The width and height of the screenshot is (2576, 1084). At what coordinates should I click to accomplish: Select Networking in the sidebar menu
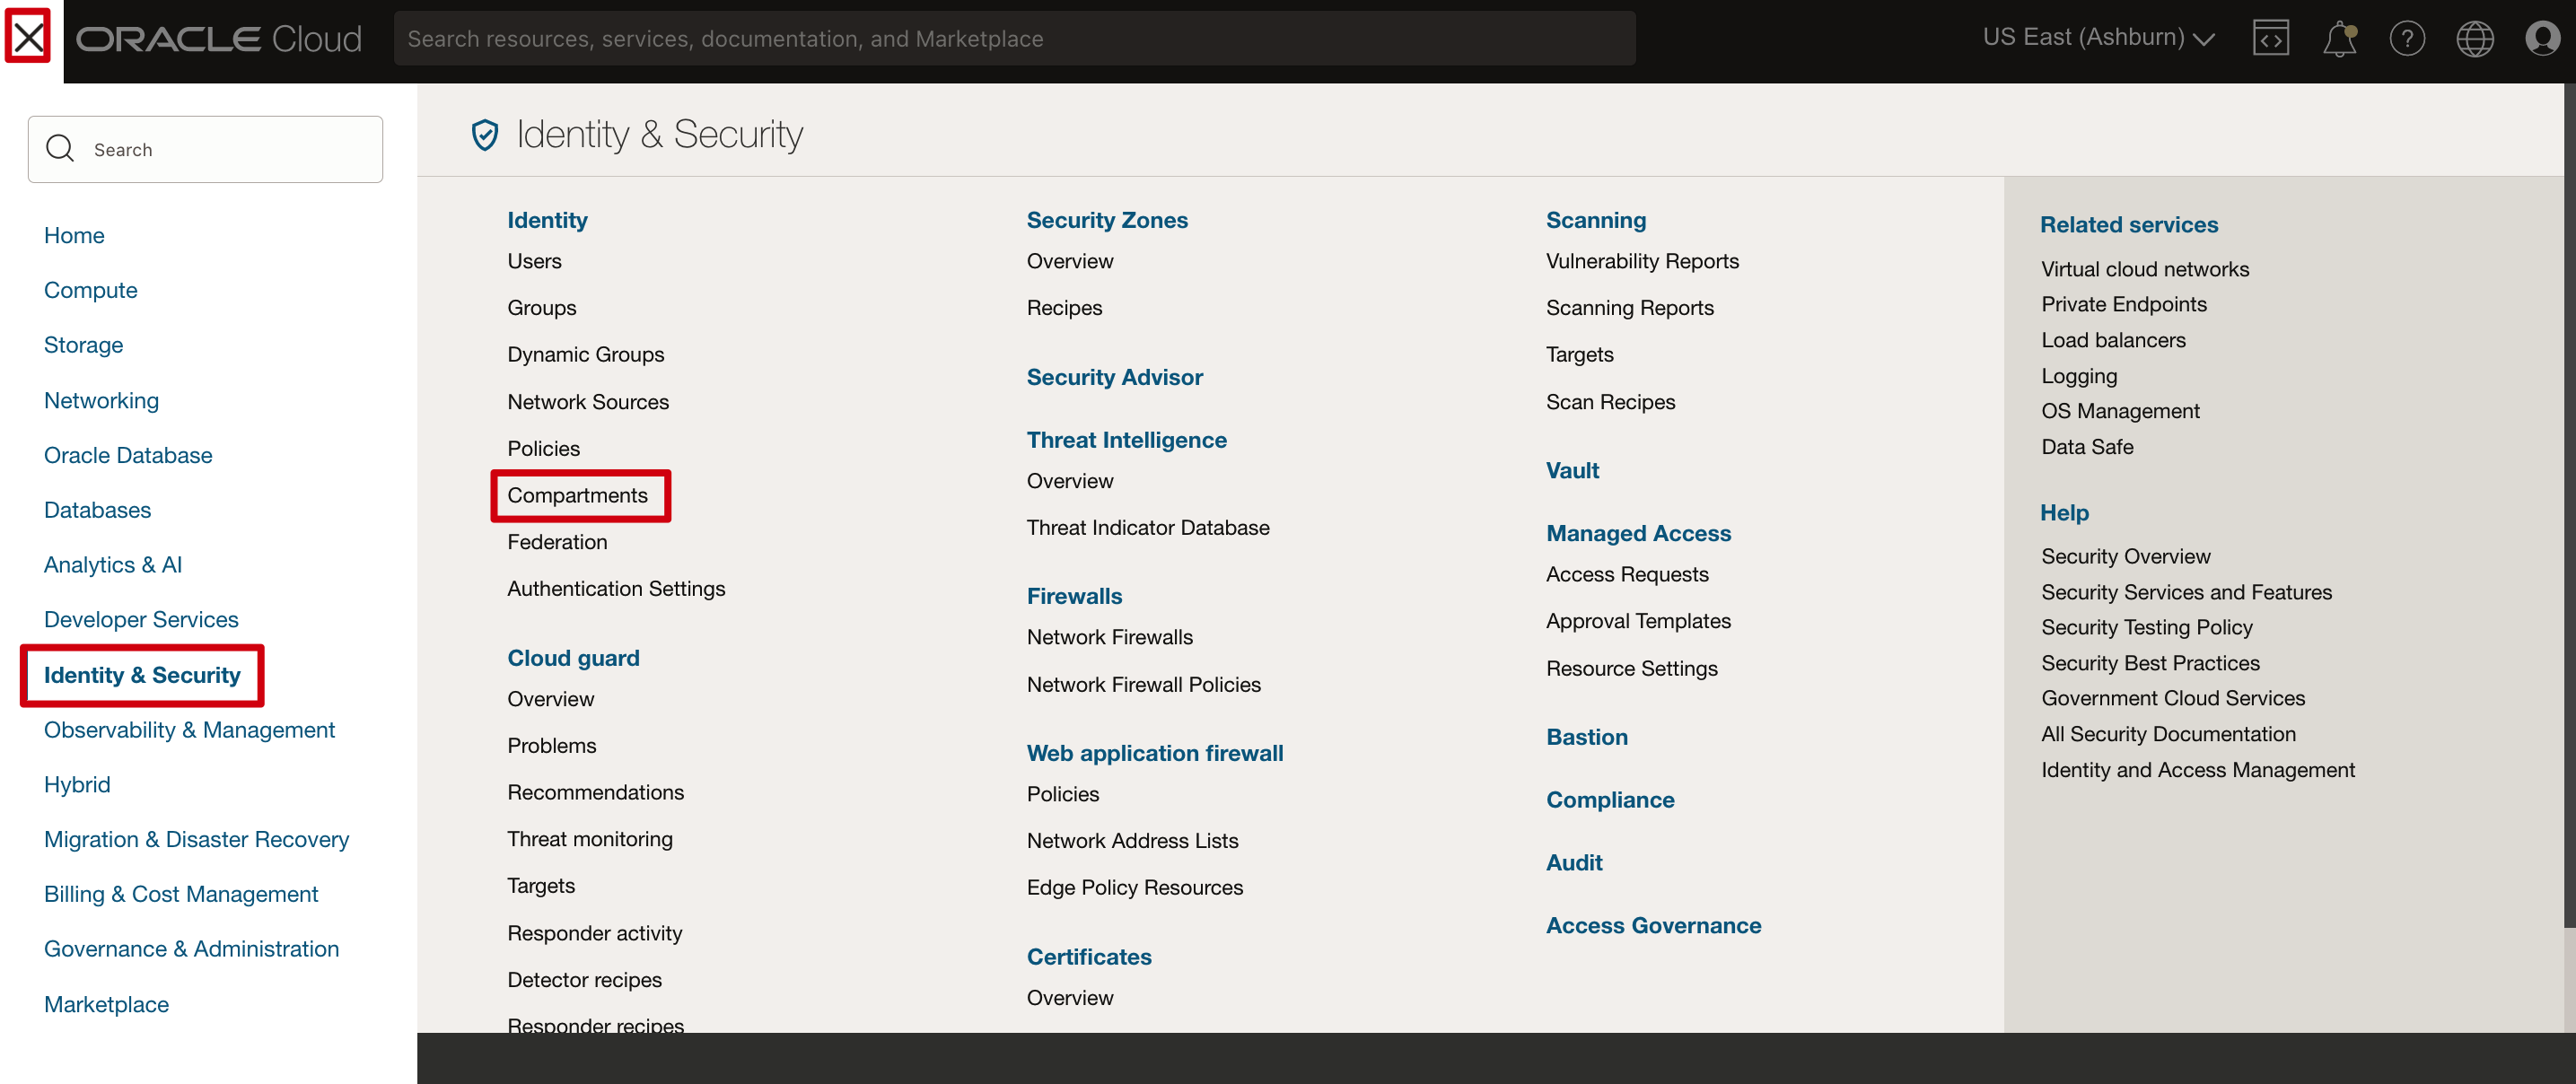(x=101, y=400)
